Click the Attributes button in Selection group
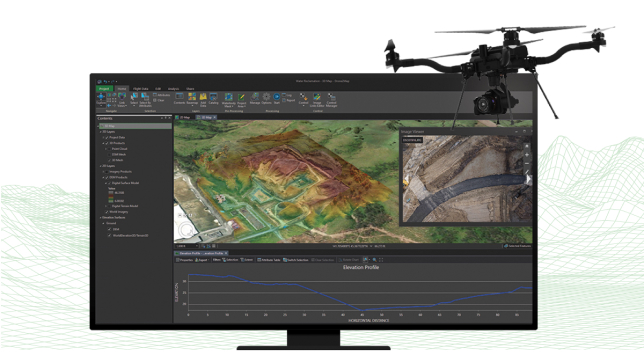644x363 pixels. (x=161, y=95)
